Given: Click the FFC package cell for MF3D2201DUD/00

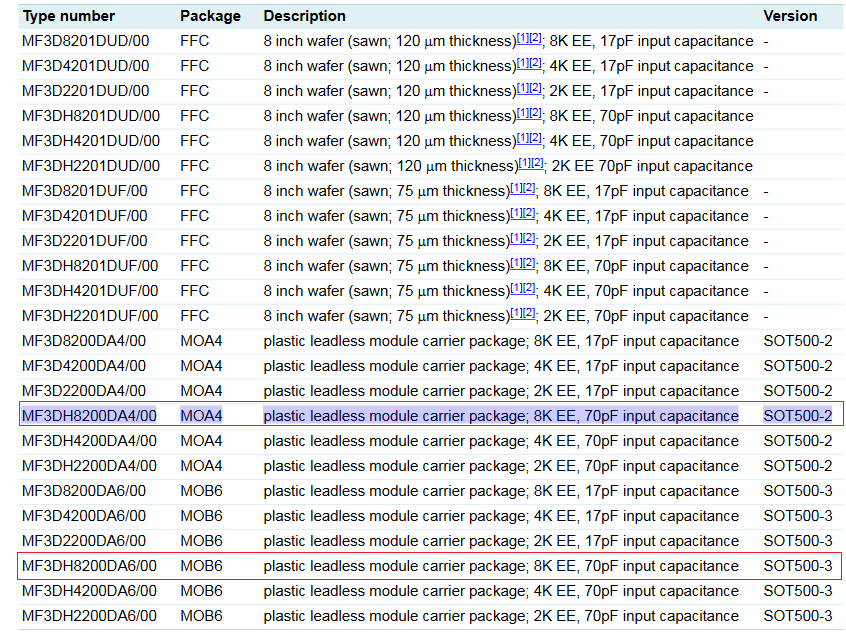Looking at the screenshot, I should click(195, 91).
